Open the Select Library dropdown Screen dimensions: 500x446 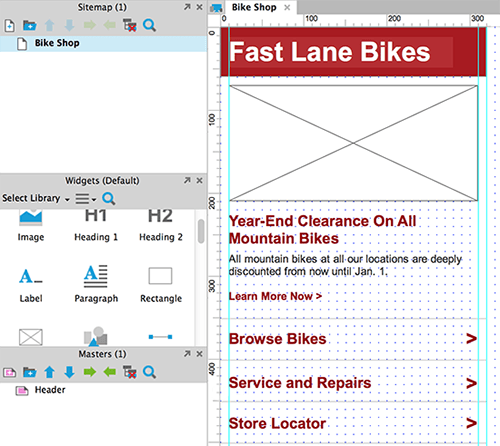(36, 198)
